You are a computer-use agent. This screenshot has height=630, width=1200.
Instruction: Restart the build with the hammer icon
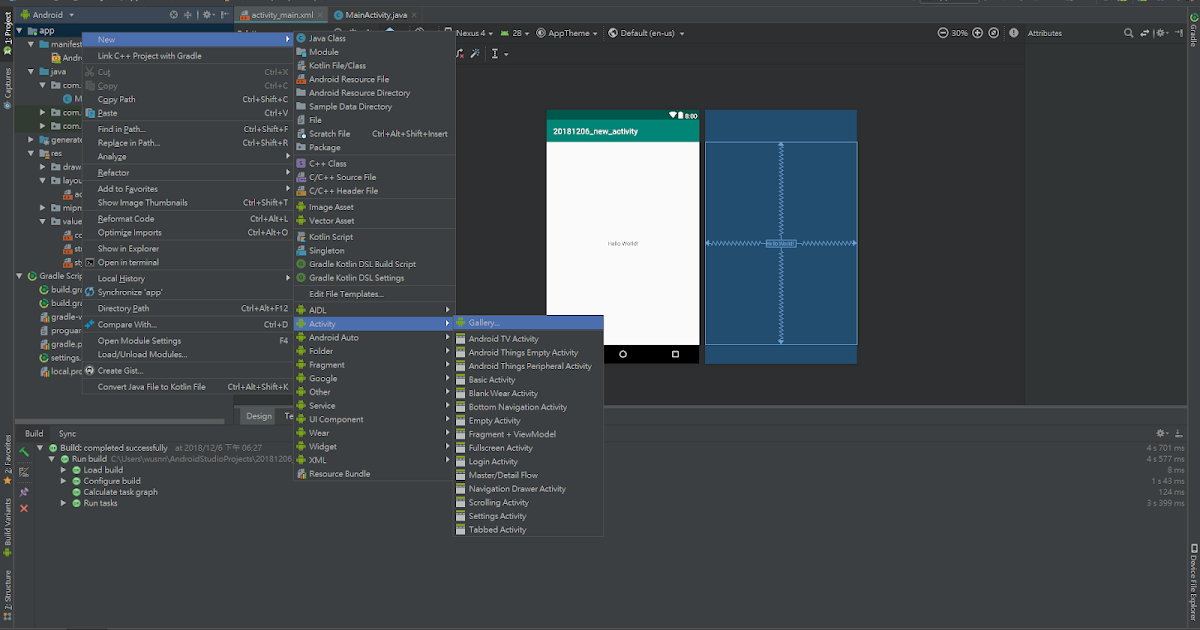click(x=23, y=452)
